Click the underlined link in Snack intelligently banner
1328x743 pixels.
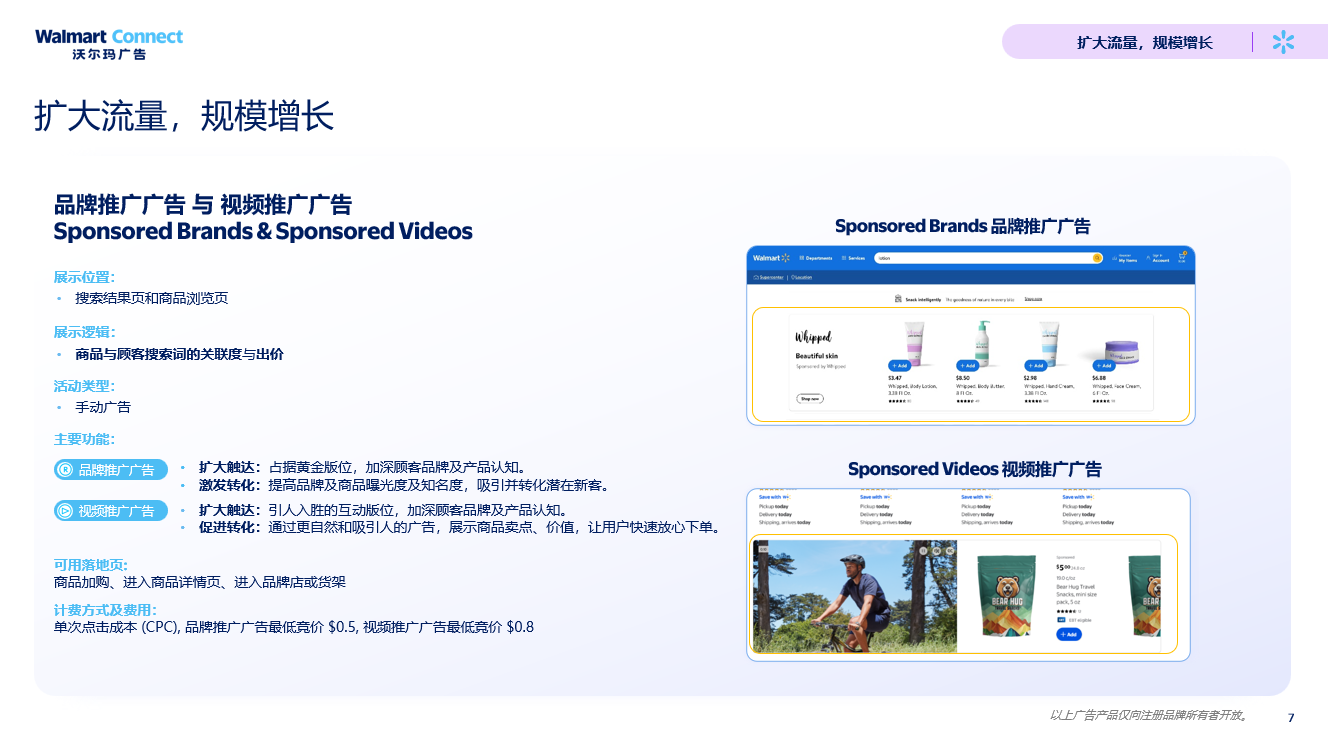click(1033, 299)
